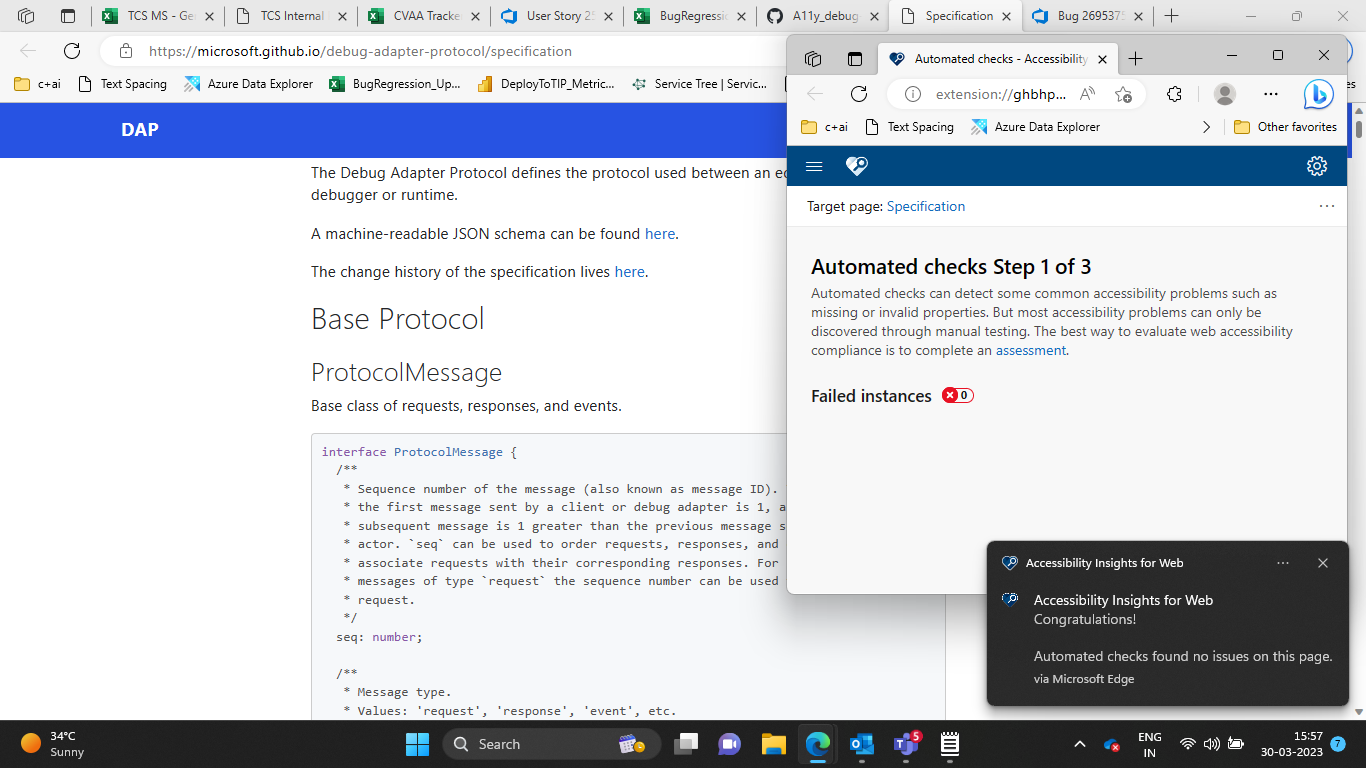Refresh the Accessibility Insights page
Viewport: 1366px width, 768px height.
click(859, 94)
